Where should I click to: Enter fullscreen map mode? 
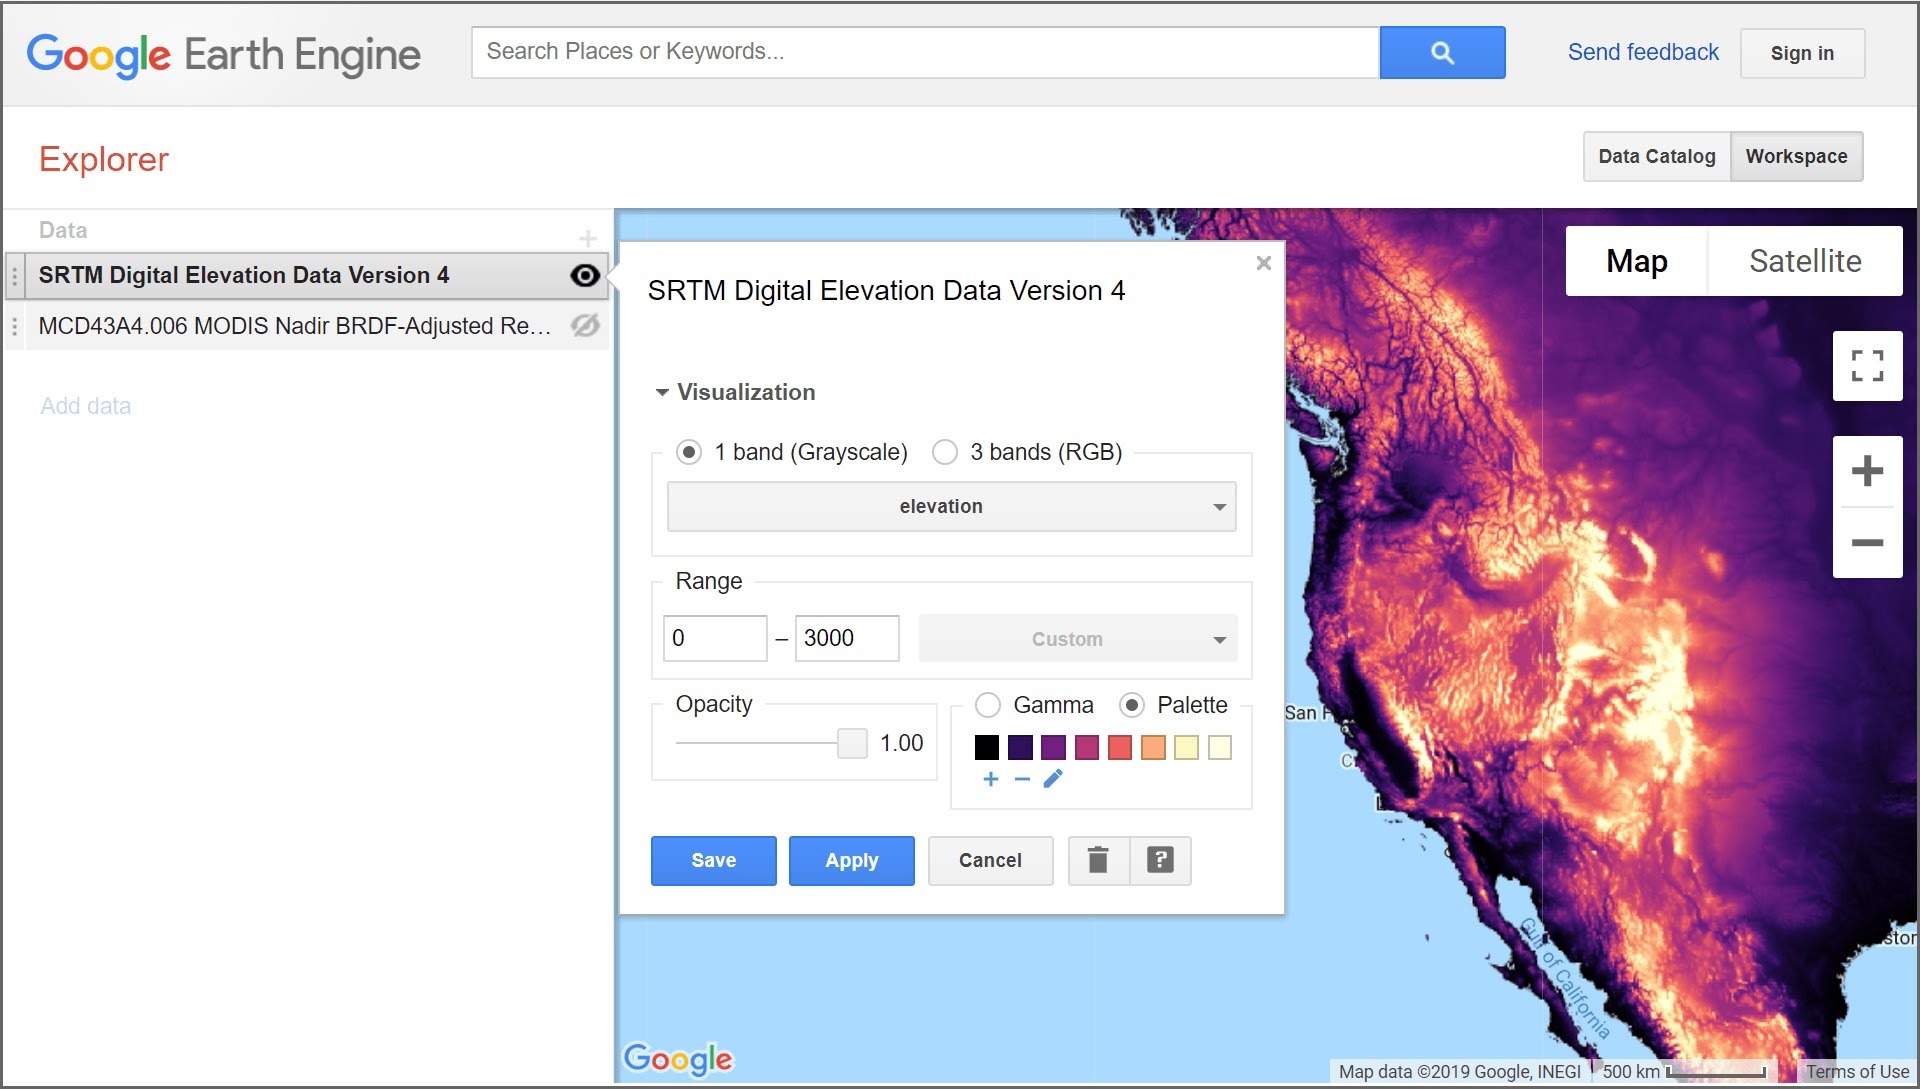pos(1867,366)
